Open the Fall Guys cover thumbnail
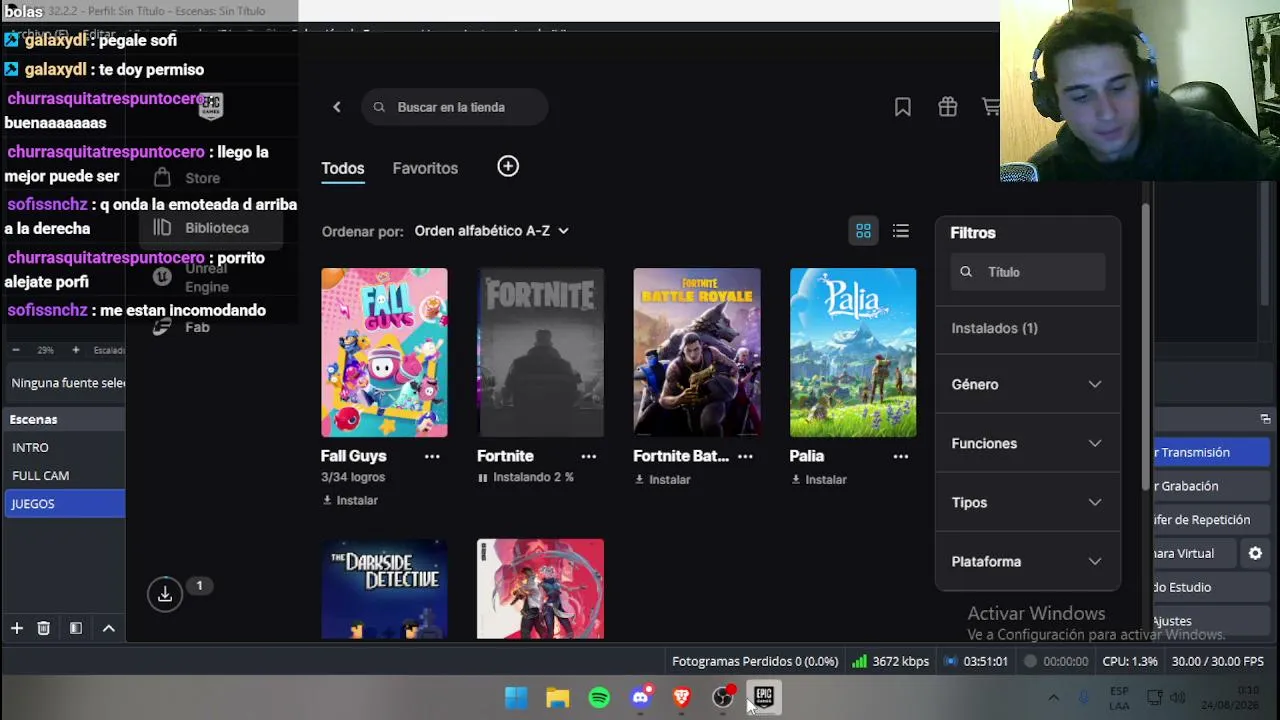Viewport: 1280px width, 720px height. [x=384, y=352]
